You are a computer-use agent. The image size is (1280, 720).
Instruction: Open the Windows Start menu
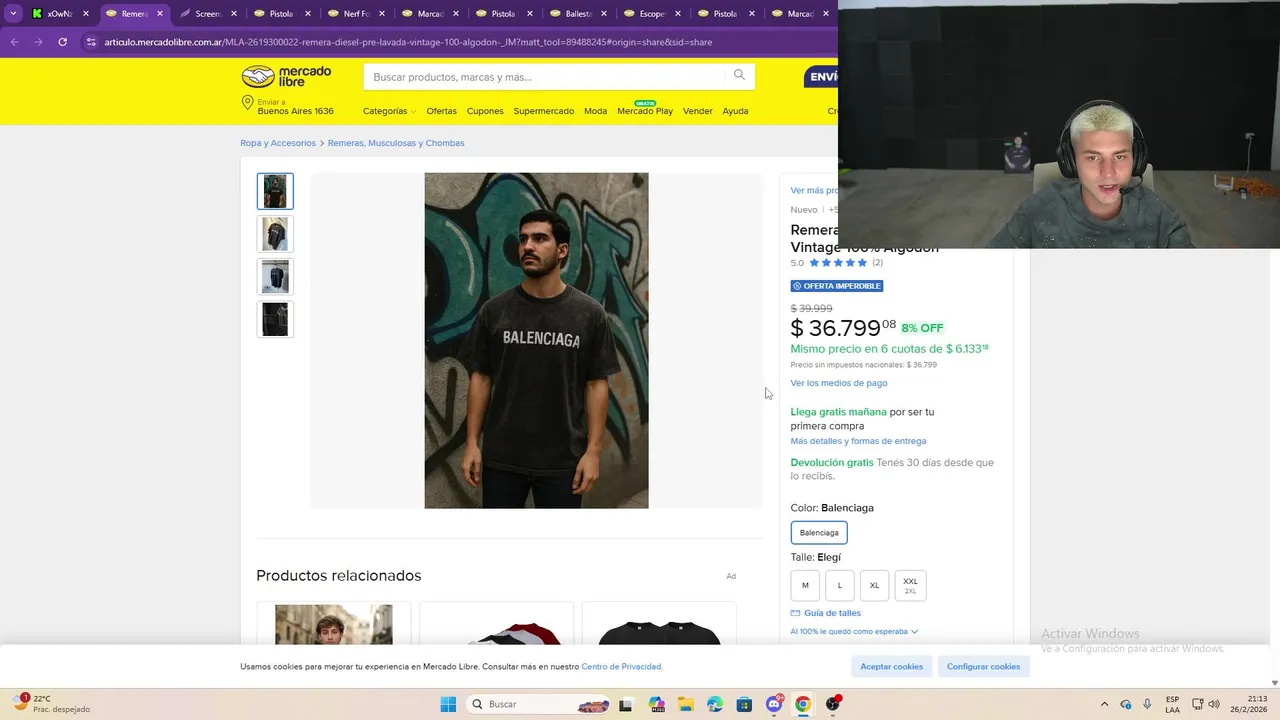pos(448,704)
